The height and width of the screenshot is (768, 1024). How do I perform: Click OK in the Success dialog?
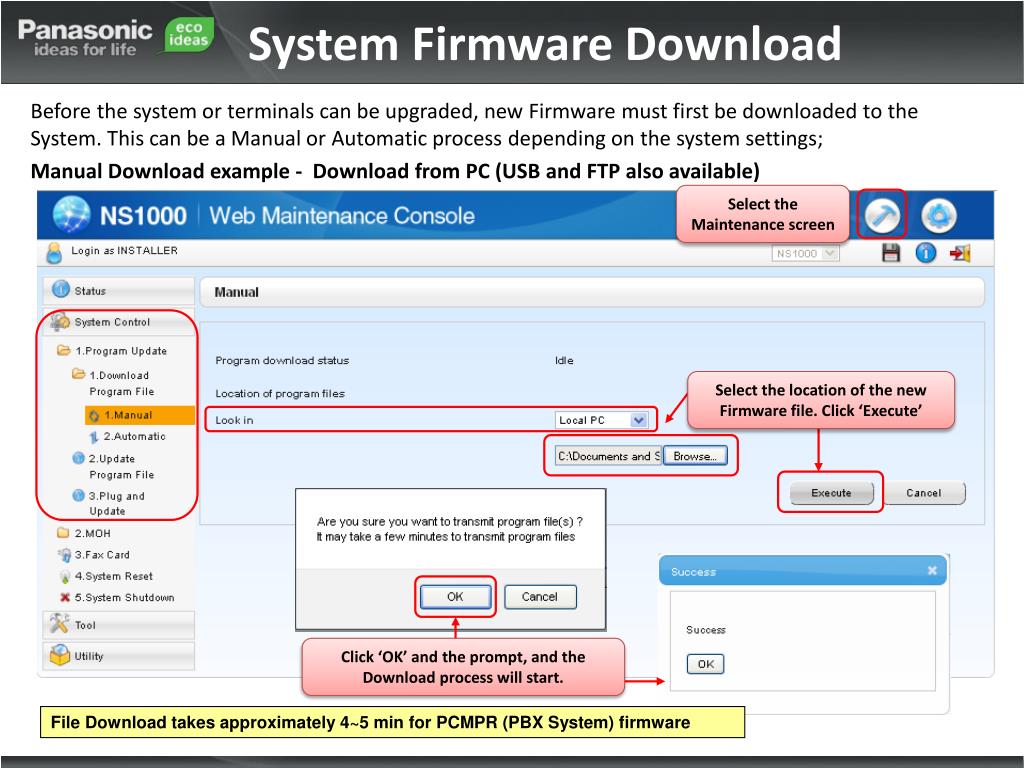[x=705, y=664]
